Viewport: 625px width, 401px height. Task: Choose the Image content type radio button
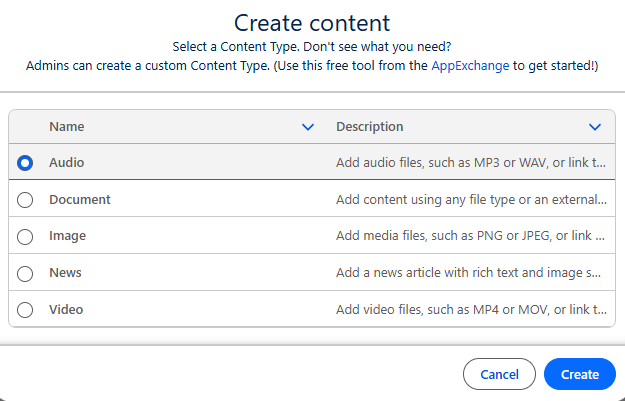(x=25, y=236)
